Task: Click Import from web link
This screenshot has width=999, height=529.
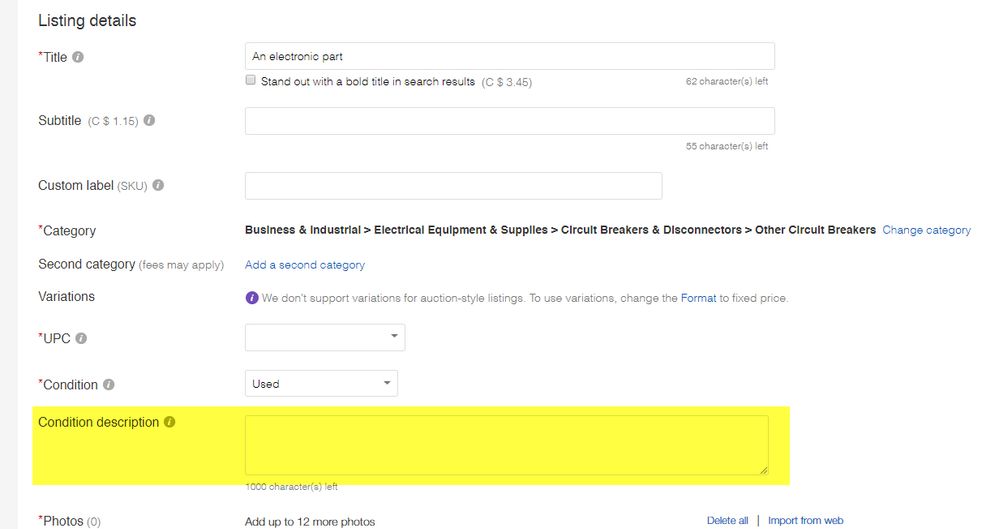Action: (805, 521)
